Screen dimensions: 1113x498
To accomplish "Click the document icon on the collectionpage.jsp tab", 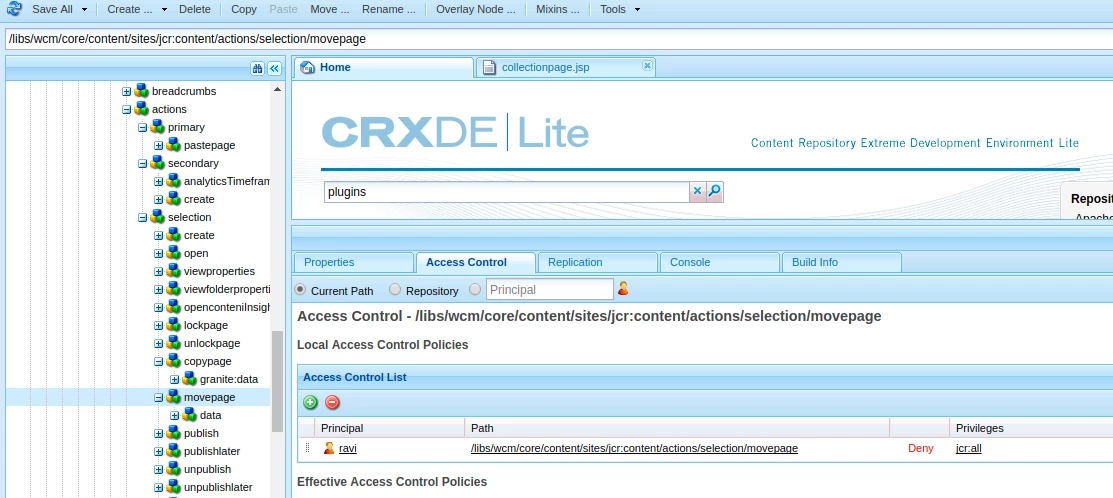I will pyautogui.click(x=489, y=67).
